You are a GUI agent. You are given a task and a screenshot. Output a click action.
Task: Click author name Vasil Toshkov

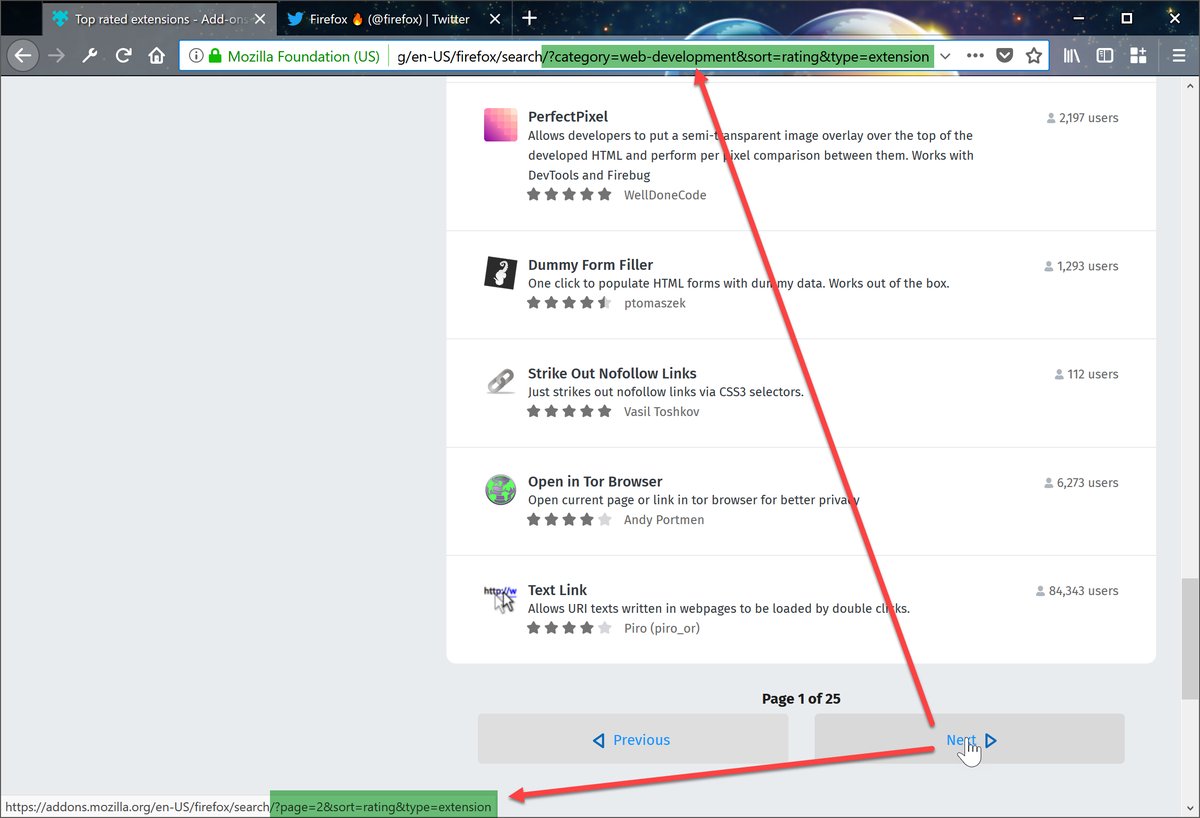click(663, 411)
